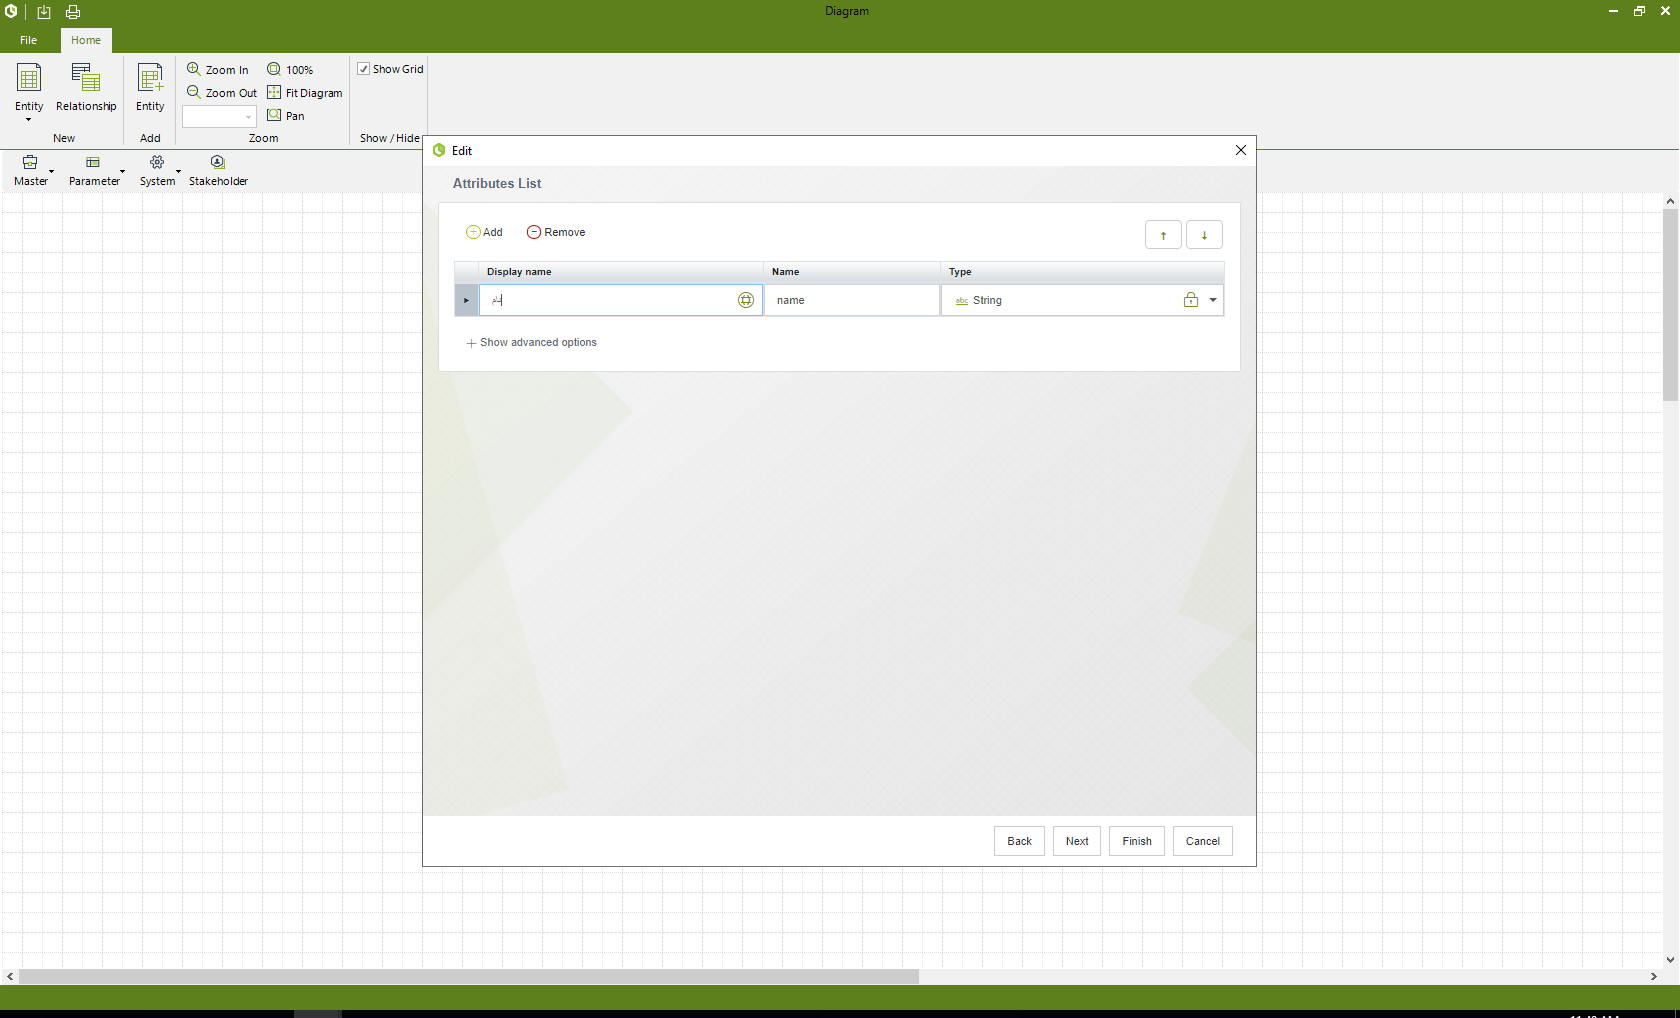Viewport: 1680px width, 1018px height.
Task: Click the globe localization icon in Display name field
Action: 746,300
